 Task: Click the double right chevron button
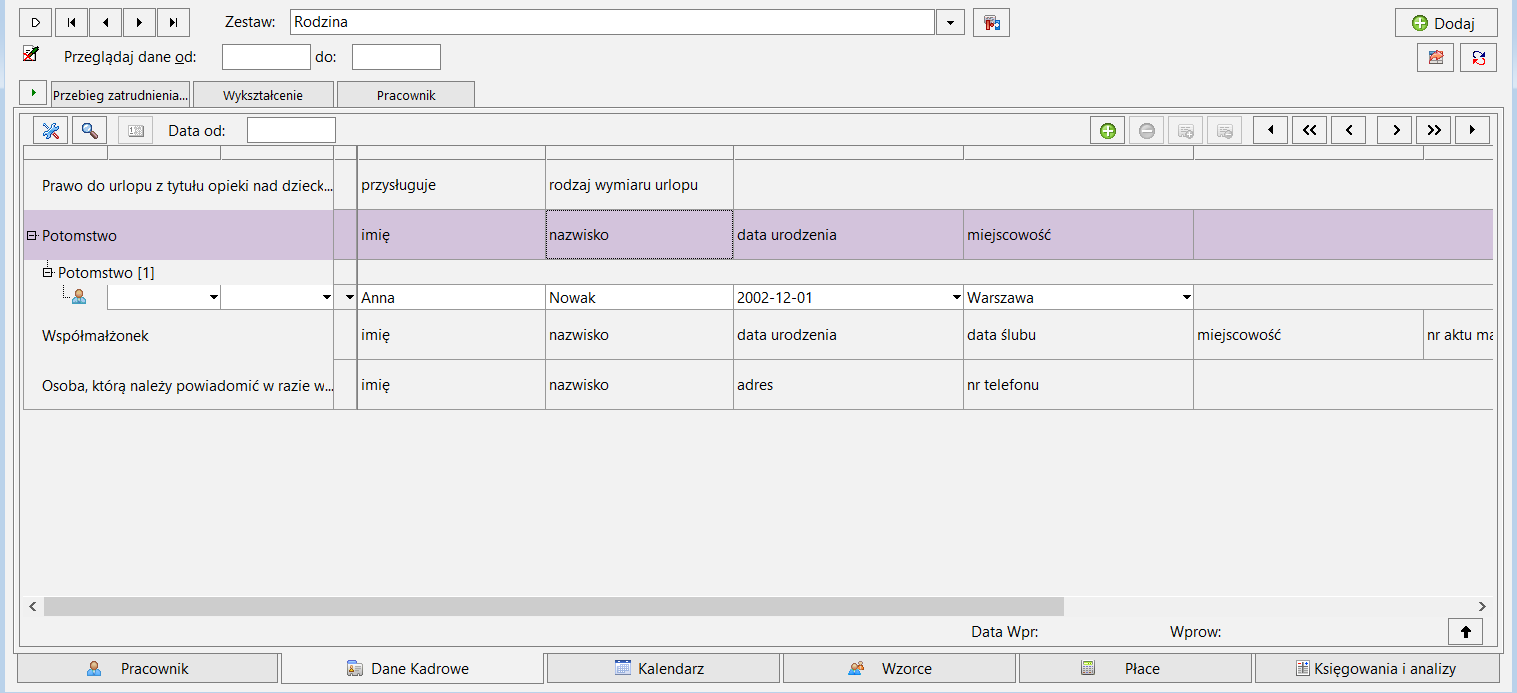pyautogui.click(x=1433, y=130)
